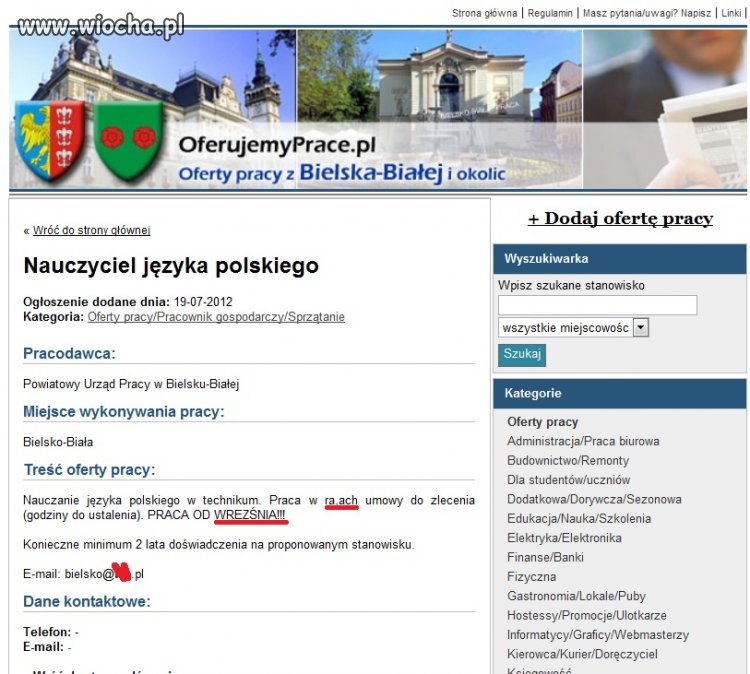
Task: Click the date 19-07-2012
Action: click(203, 302)
